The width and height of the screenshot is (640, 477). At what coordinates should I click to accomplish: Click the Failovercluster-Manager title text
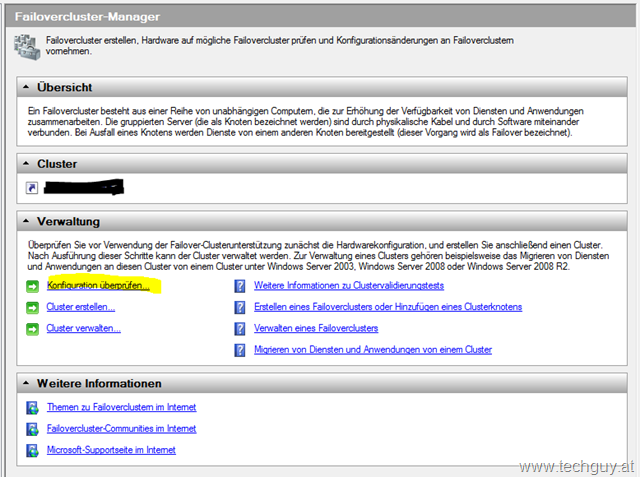(x=87, y=17)
